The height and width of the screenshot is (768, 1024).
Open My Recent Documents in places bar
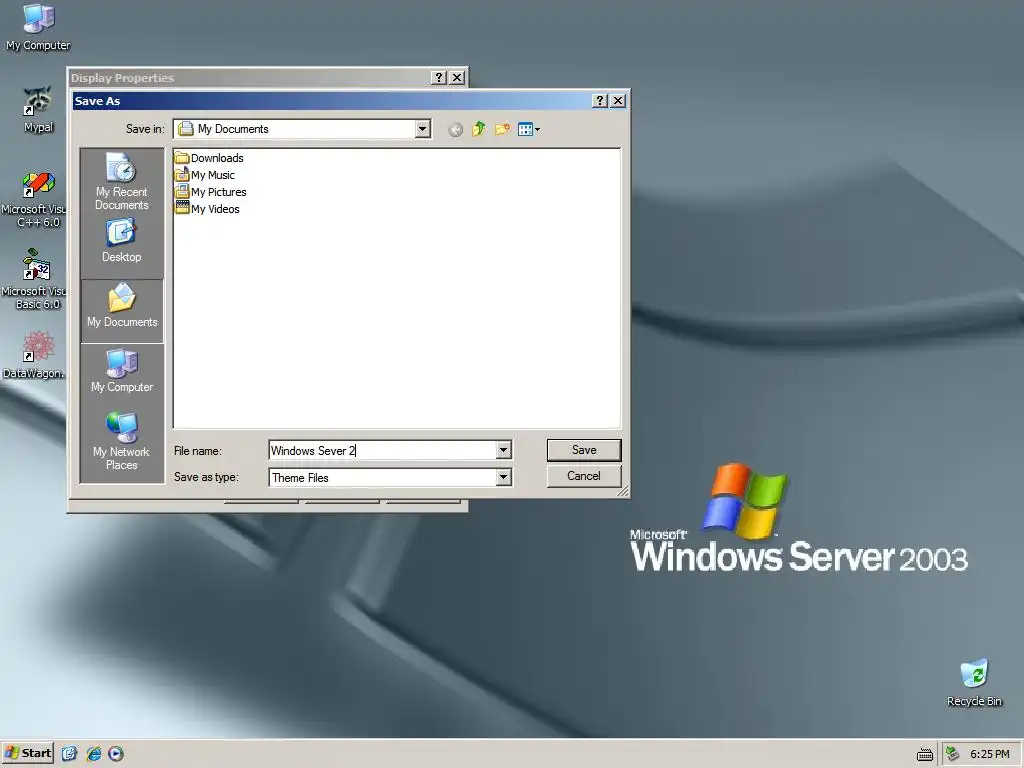pyautogui.click(x=121, y=182)
